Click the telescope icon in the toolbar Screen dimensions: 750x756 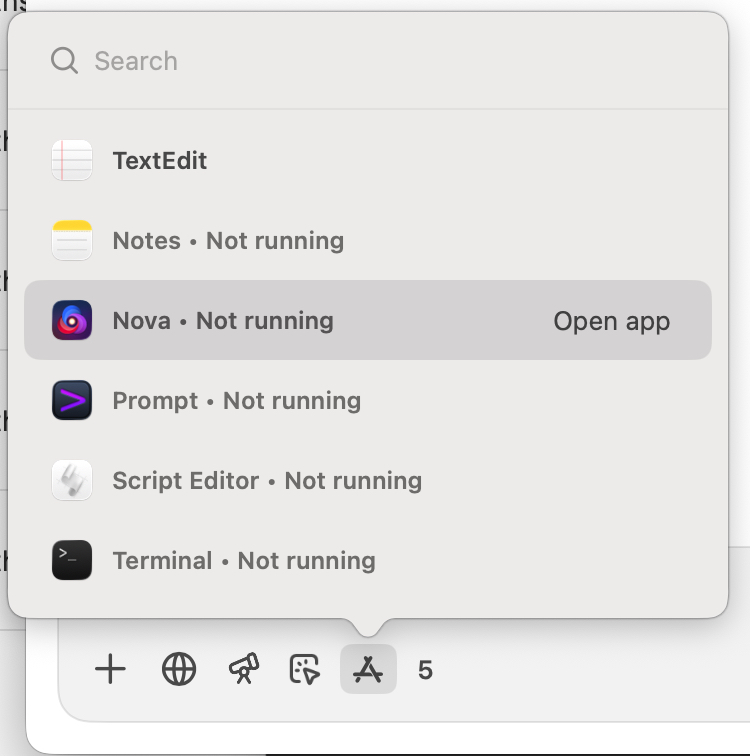point(243,670)
